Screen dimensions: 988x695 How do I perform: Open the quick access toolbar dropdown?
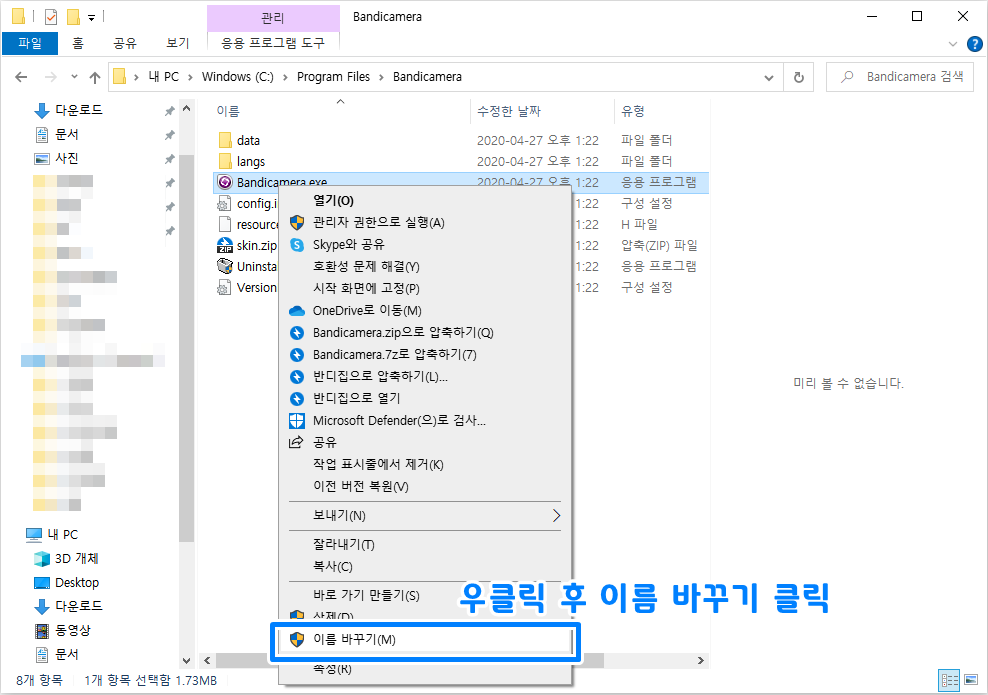(x=91, y=18)
